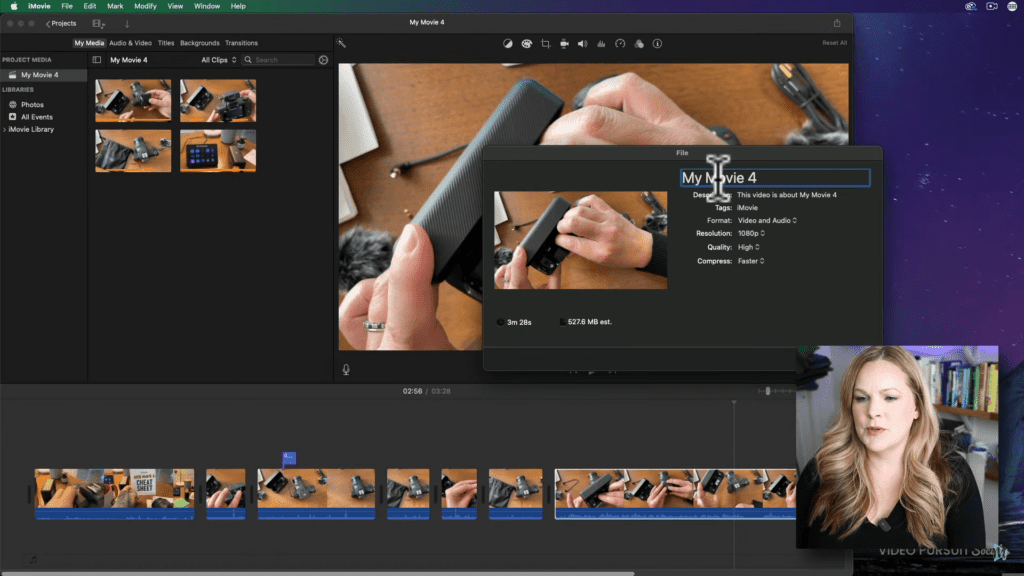
Task: Open the File menu
Action: coord(67,6)
